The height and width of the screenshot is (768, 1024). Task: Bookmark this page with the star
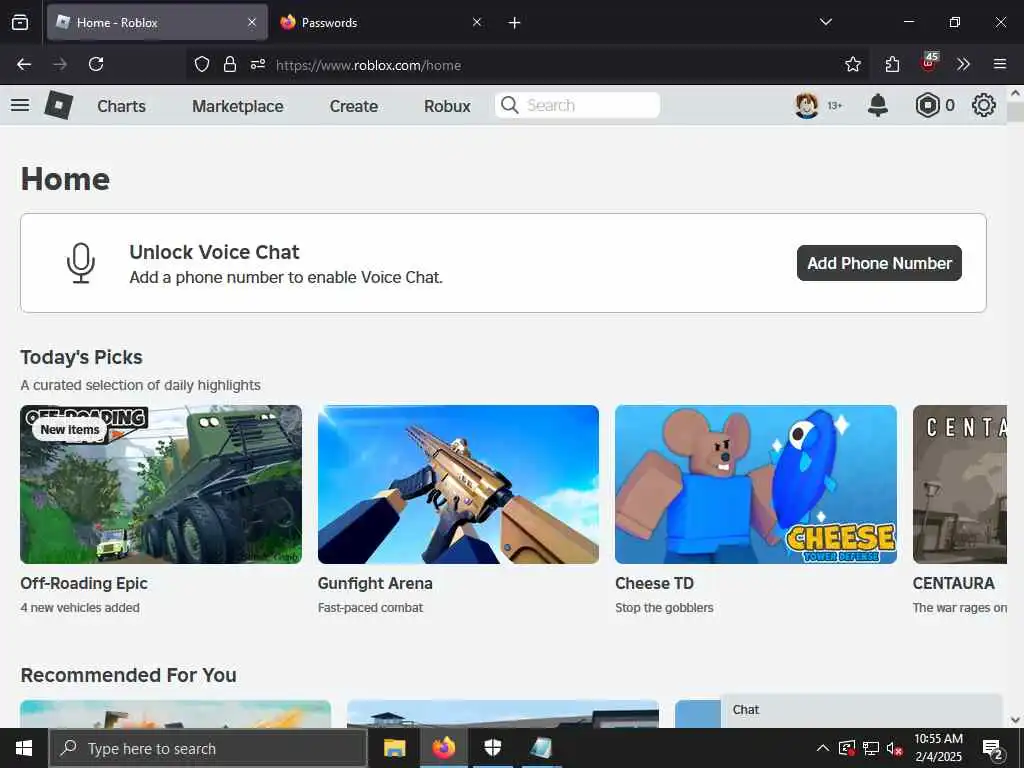pyautogui.click(x=852, y=64)
